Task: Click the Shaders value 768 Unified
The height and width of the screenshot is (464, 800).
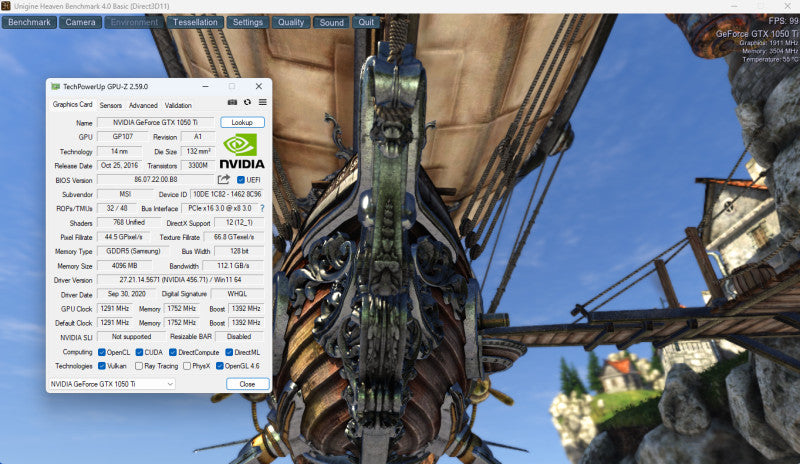Action: coord(129,223)
